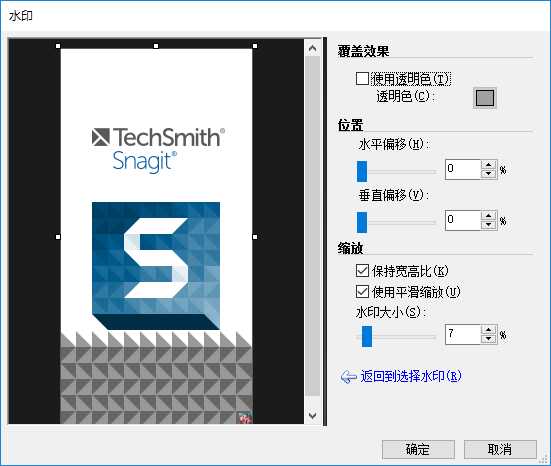Screen dimensions: 551x466
Task: Click the top-left selection handle in preview
Action: pyautogui.click(x=58, y=46)
